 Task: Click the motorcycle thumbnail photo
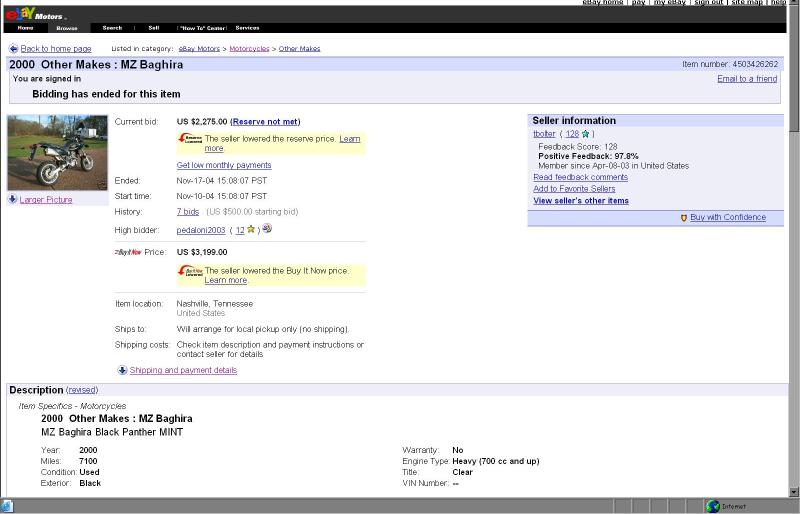tap(57, 153)
